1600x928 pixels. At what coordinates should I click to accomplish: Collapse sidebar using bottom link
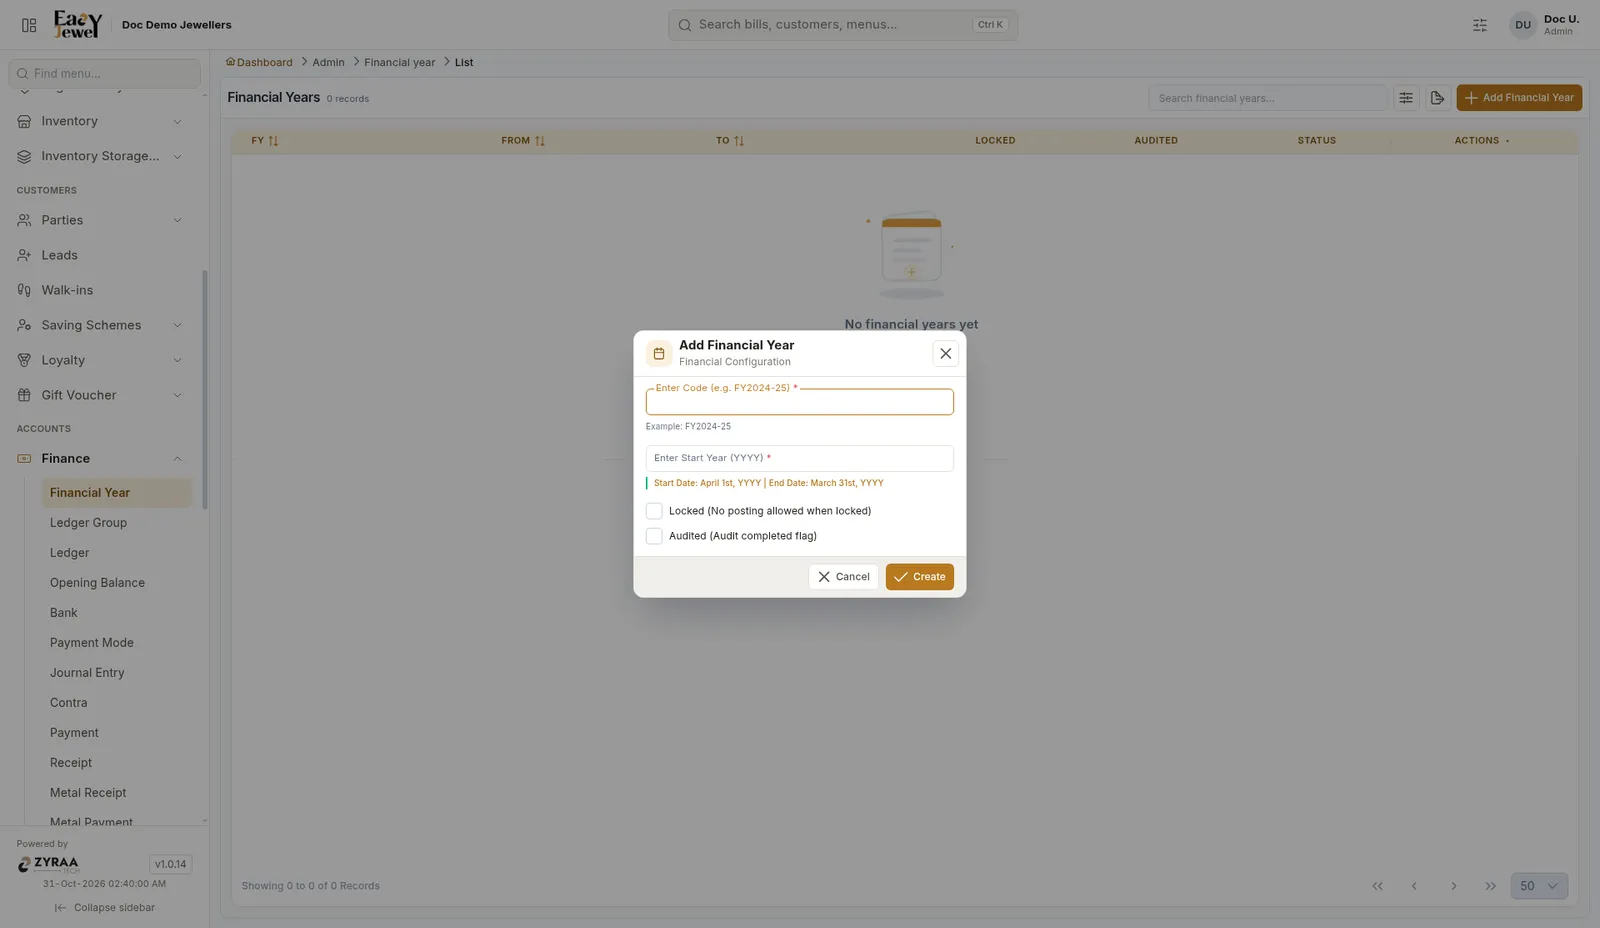(x=105, y=908)
